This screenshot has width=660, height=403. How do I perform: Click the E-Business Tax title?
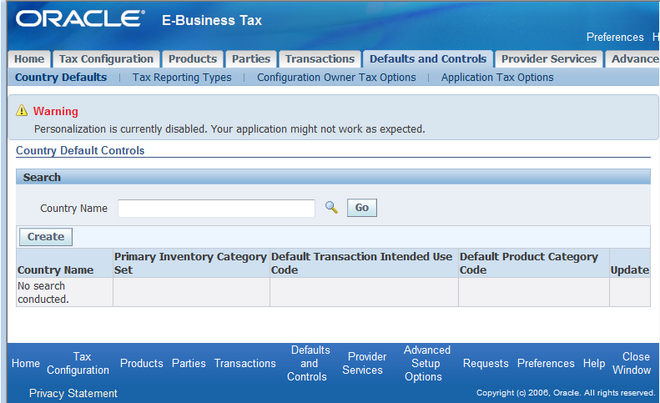(212, 20)
